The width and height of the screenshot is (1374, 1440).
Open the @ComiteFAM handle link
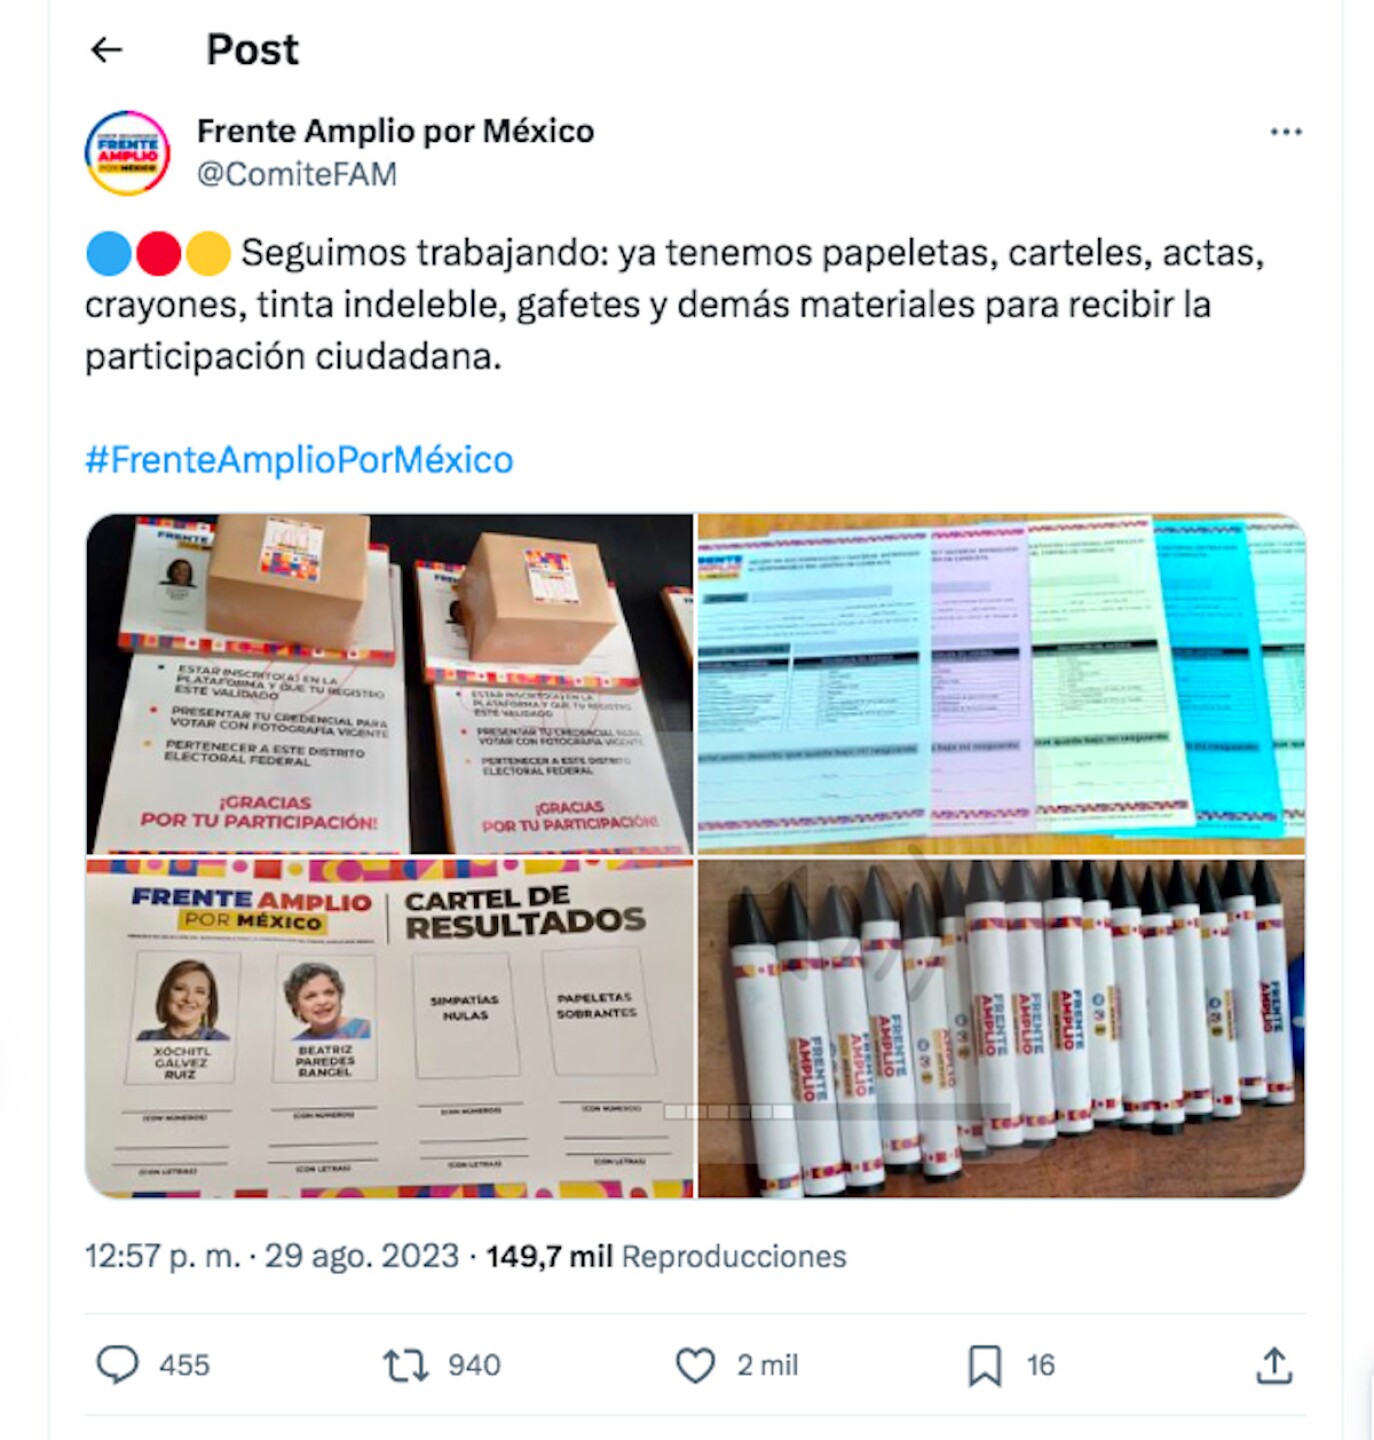(x=297, y=174)
